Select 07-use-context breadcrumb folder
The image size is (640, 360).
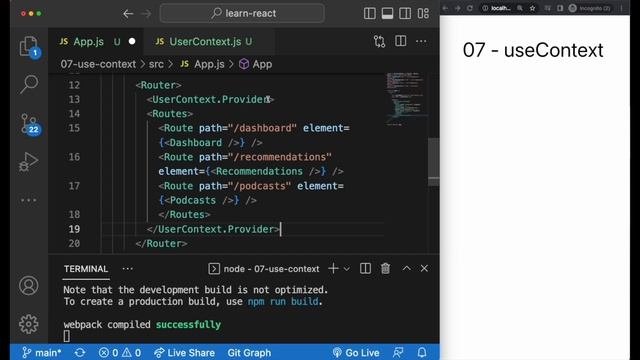pos(98,64)
